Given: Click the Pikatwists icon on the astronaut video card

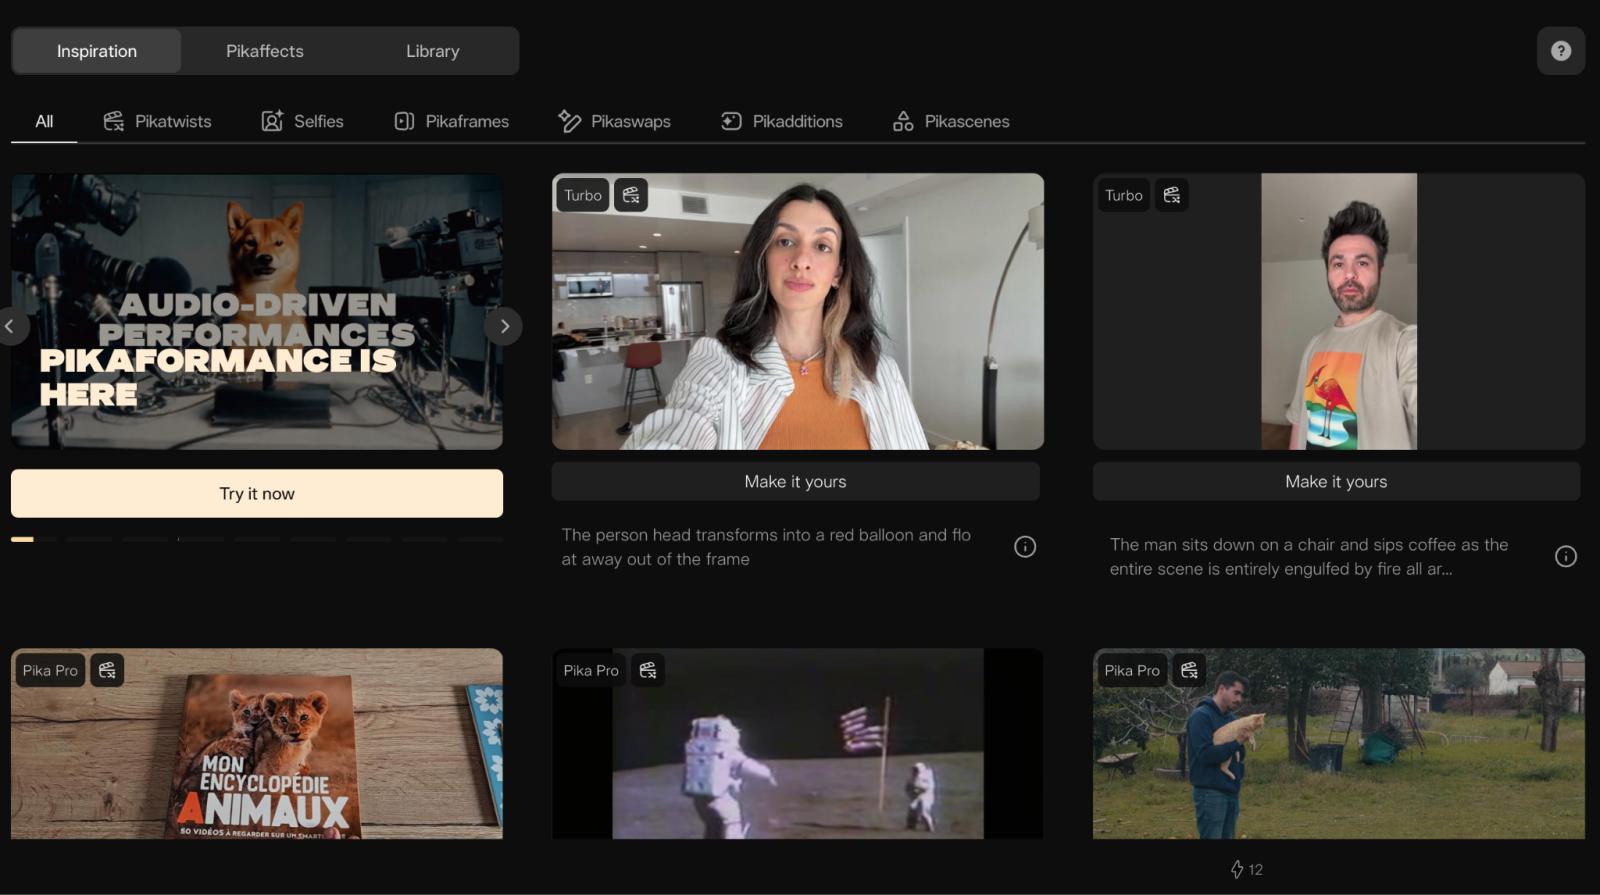Looking at the screenshot, I should (648, 670).
